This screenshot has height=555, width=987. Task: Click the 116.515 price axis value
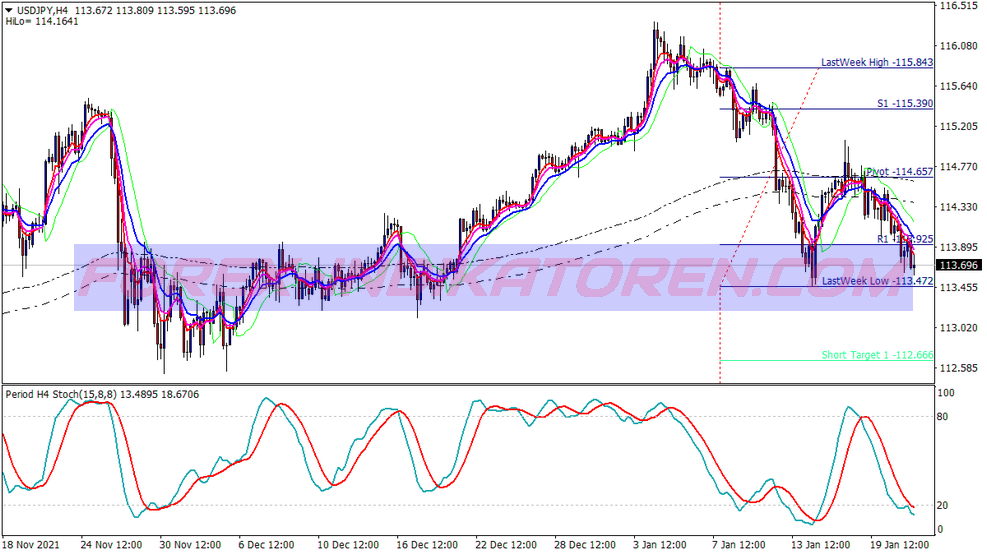959,6
